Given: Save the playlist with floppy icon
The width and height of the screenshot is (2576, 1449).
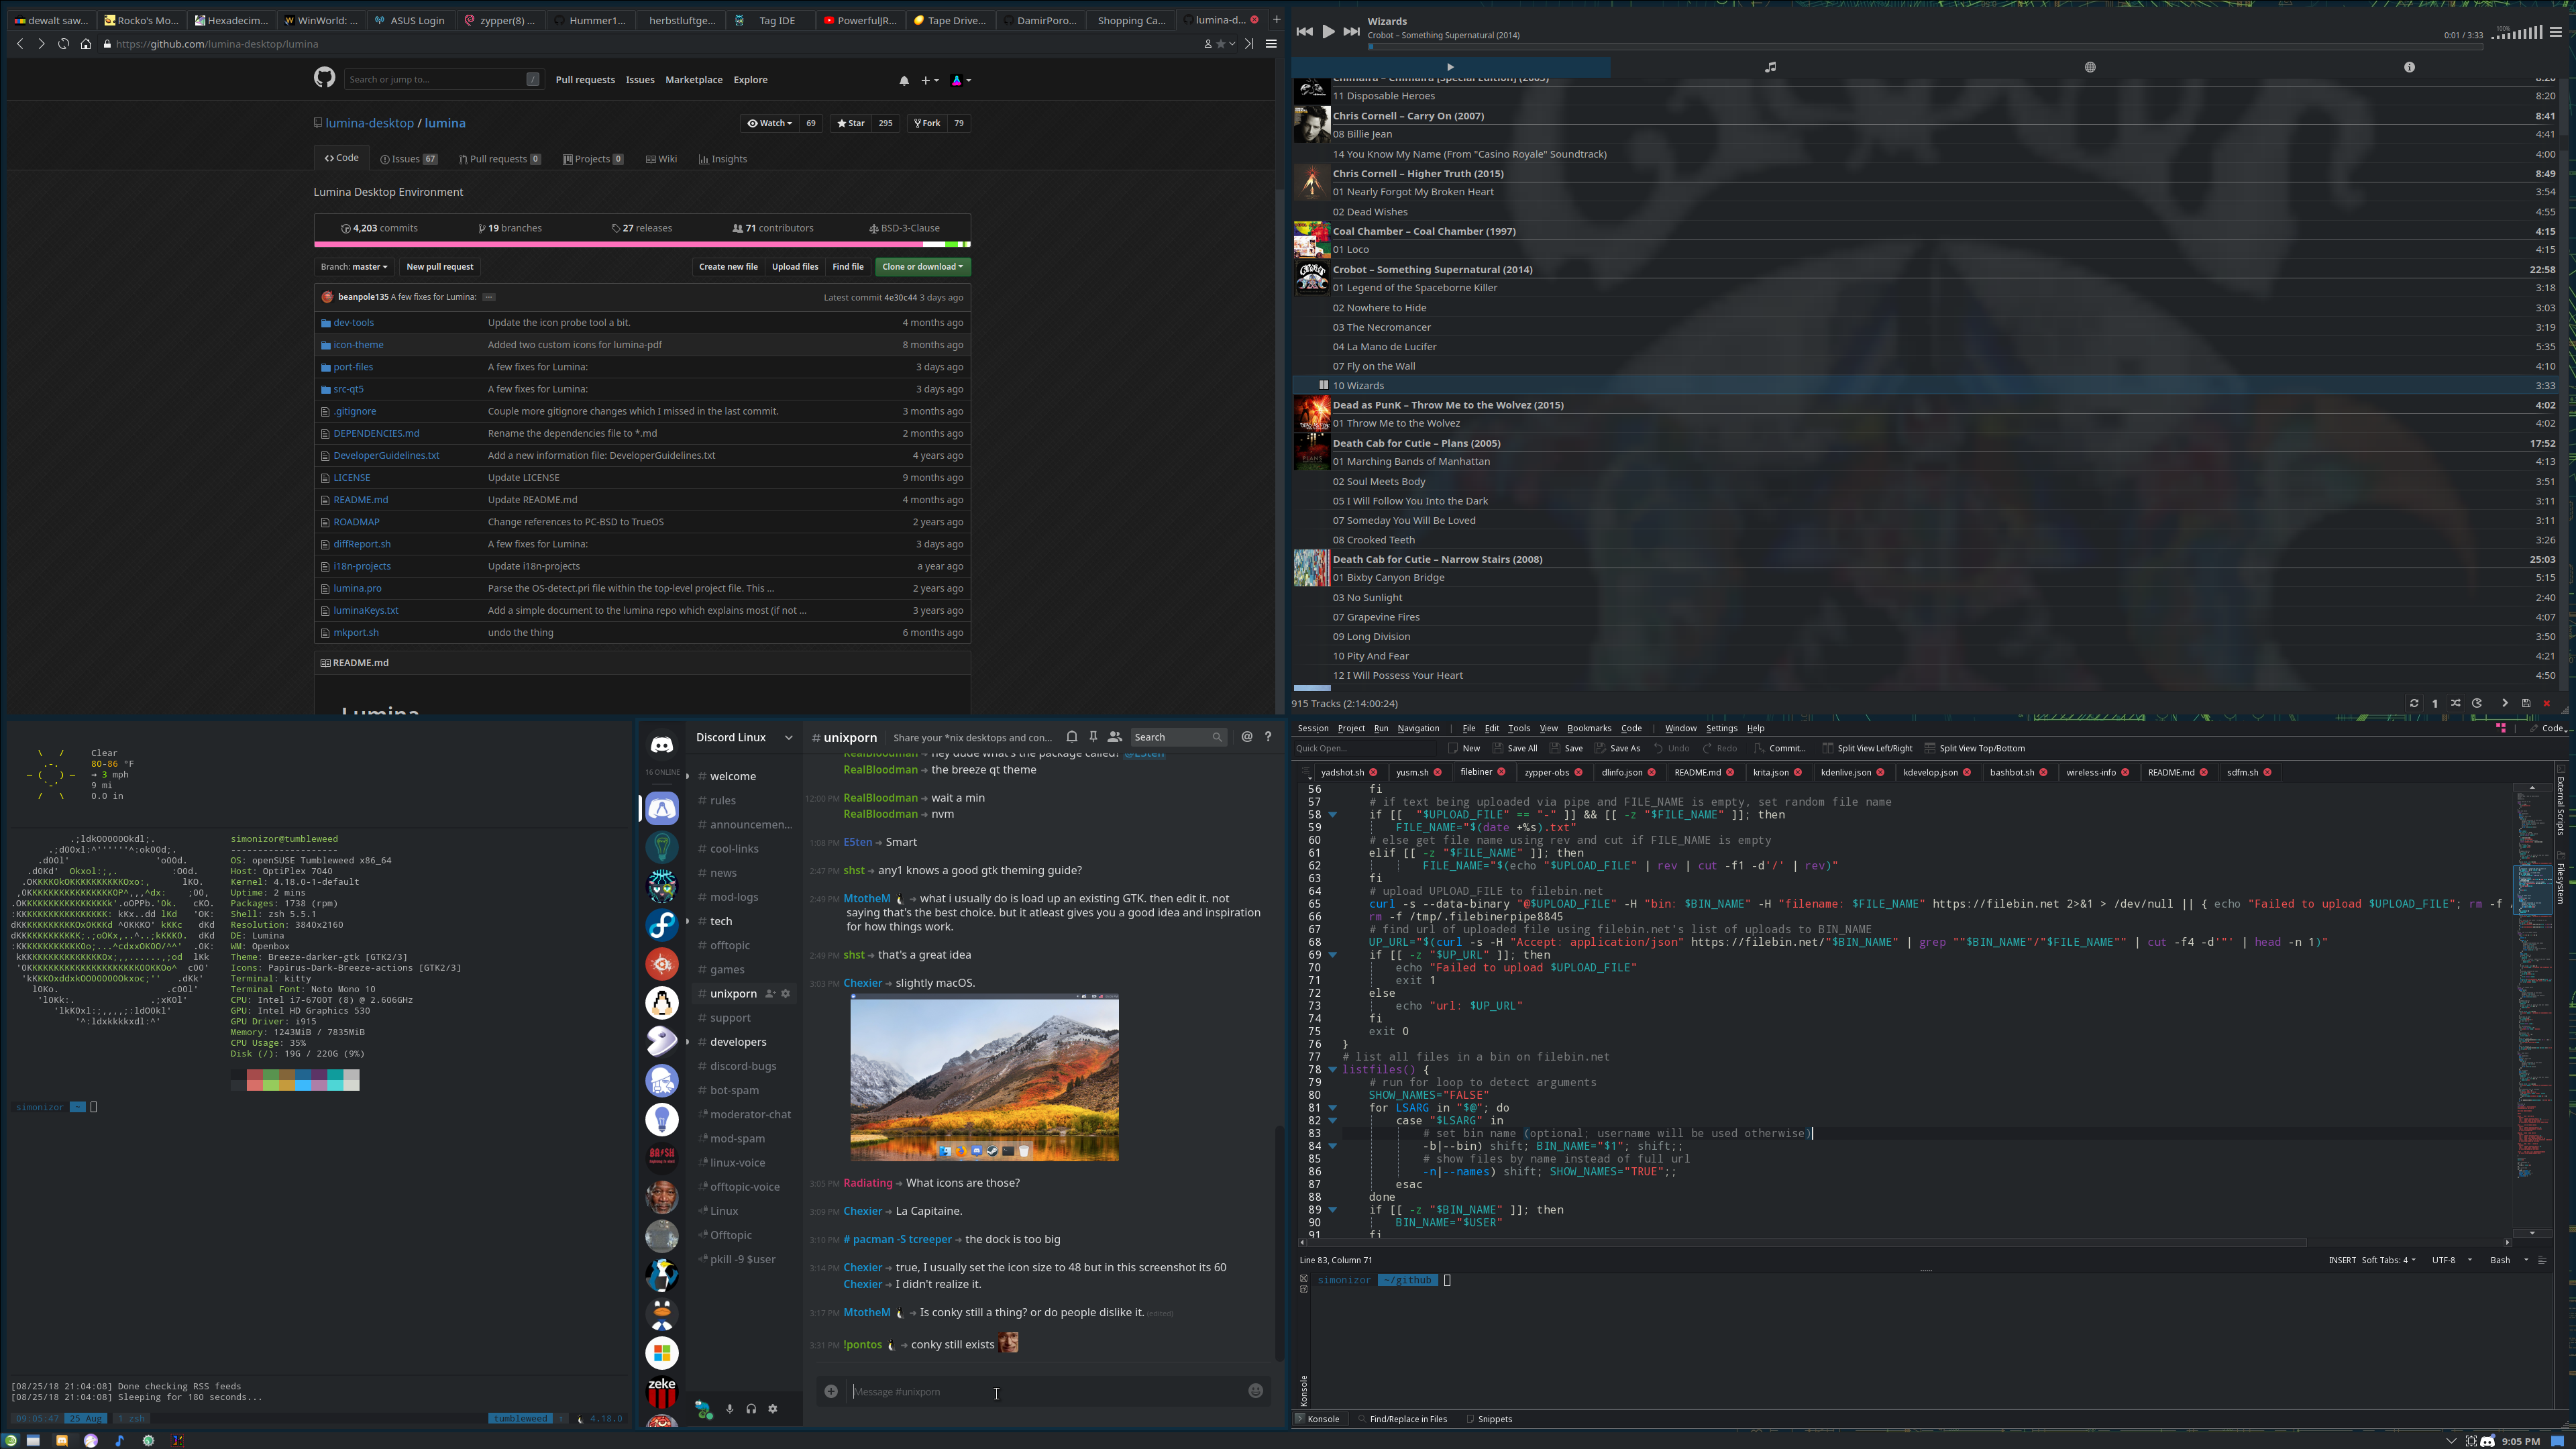Looking at the screenshot, I should pyautogui.click(x=2526, y=703).
